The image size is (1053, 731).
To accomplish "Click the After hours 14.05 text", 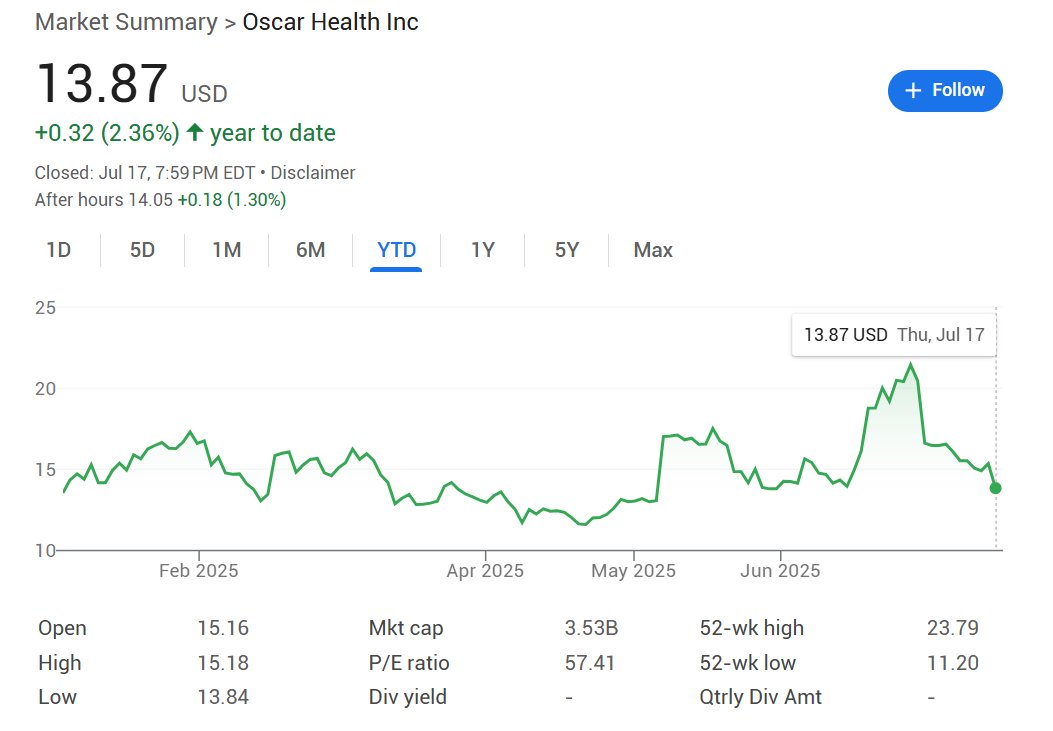I will tap(103, 200).
